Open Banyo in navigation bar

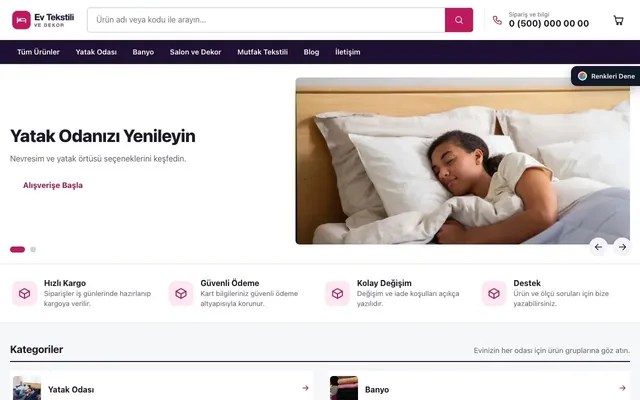click(143, 52)
